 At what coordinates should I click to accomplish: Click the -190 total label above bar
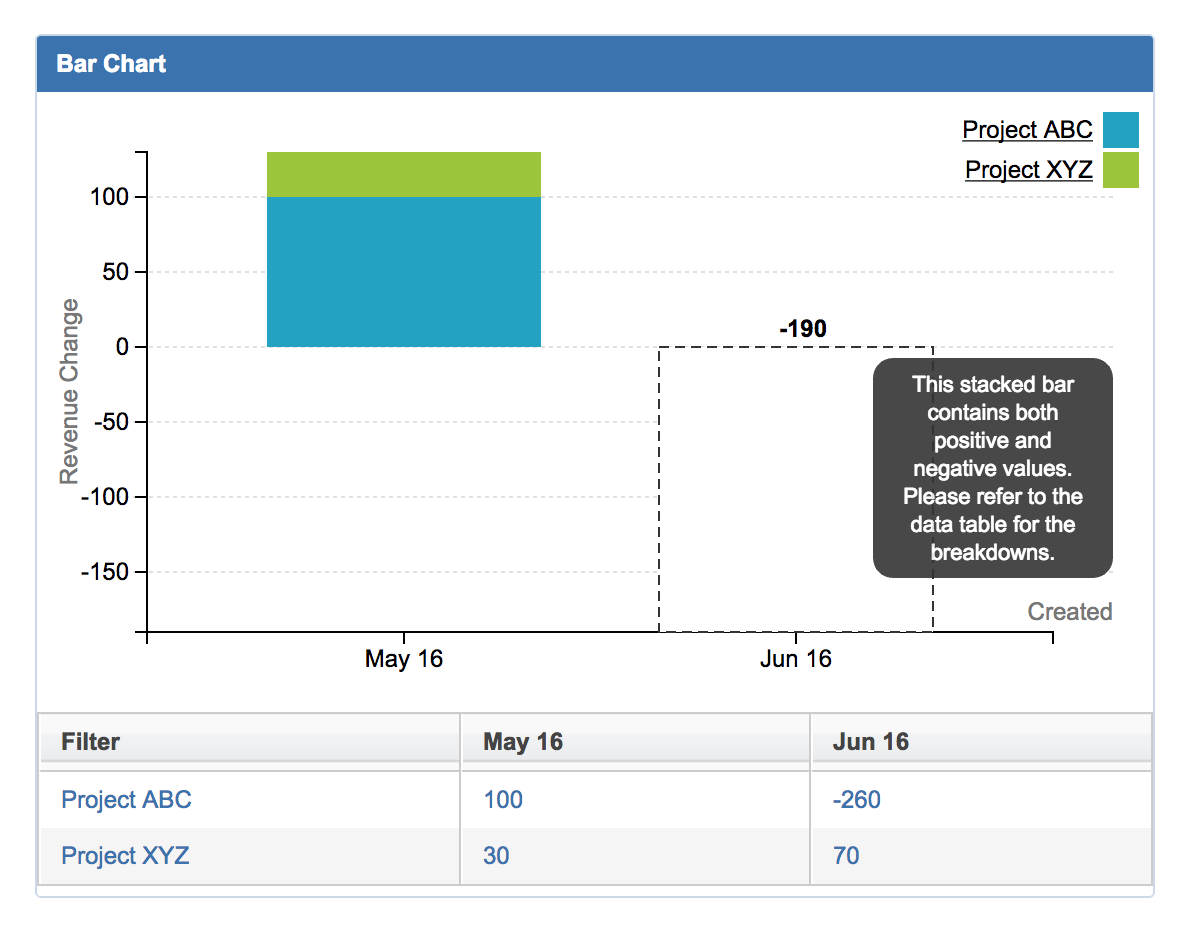[802, 329]
